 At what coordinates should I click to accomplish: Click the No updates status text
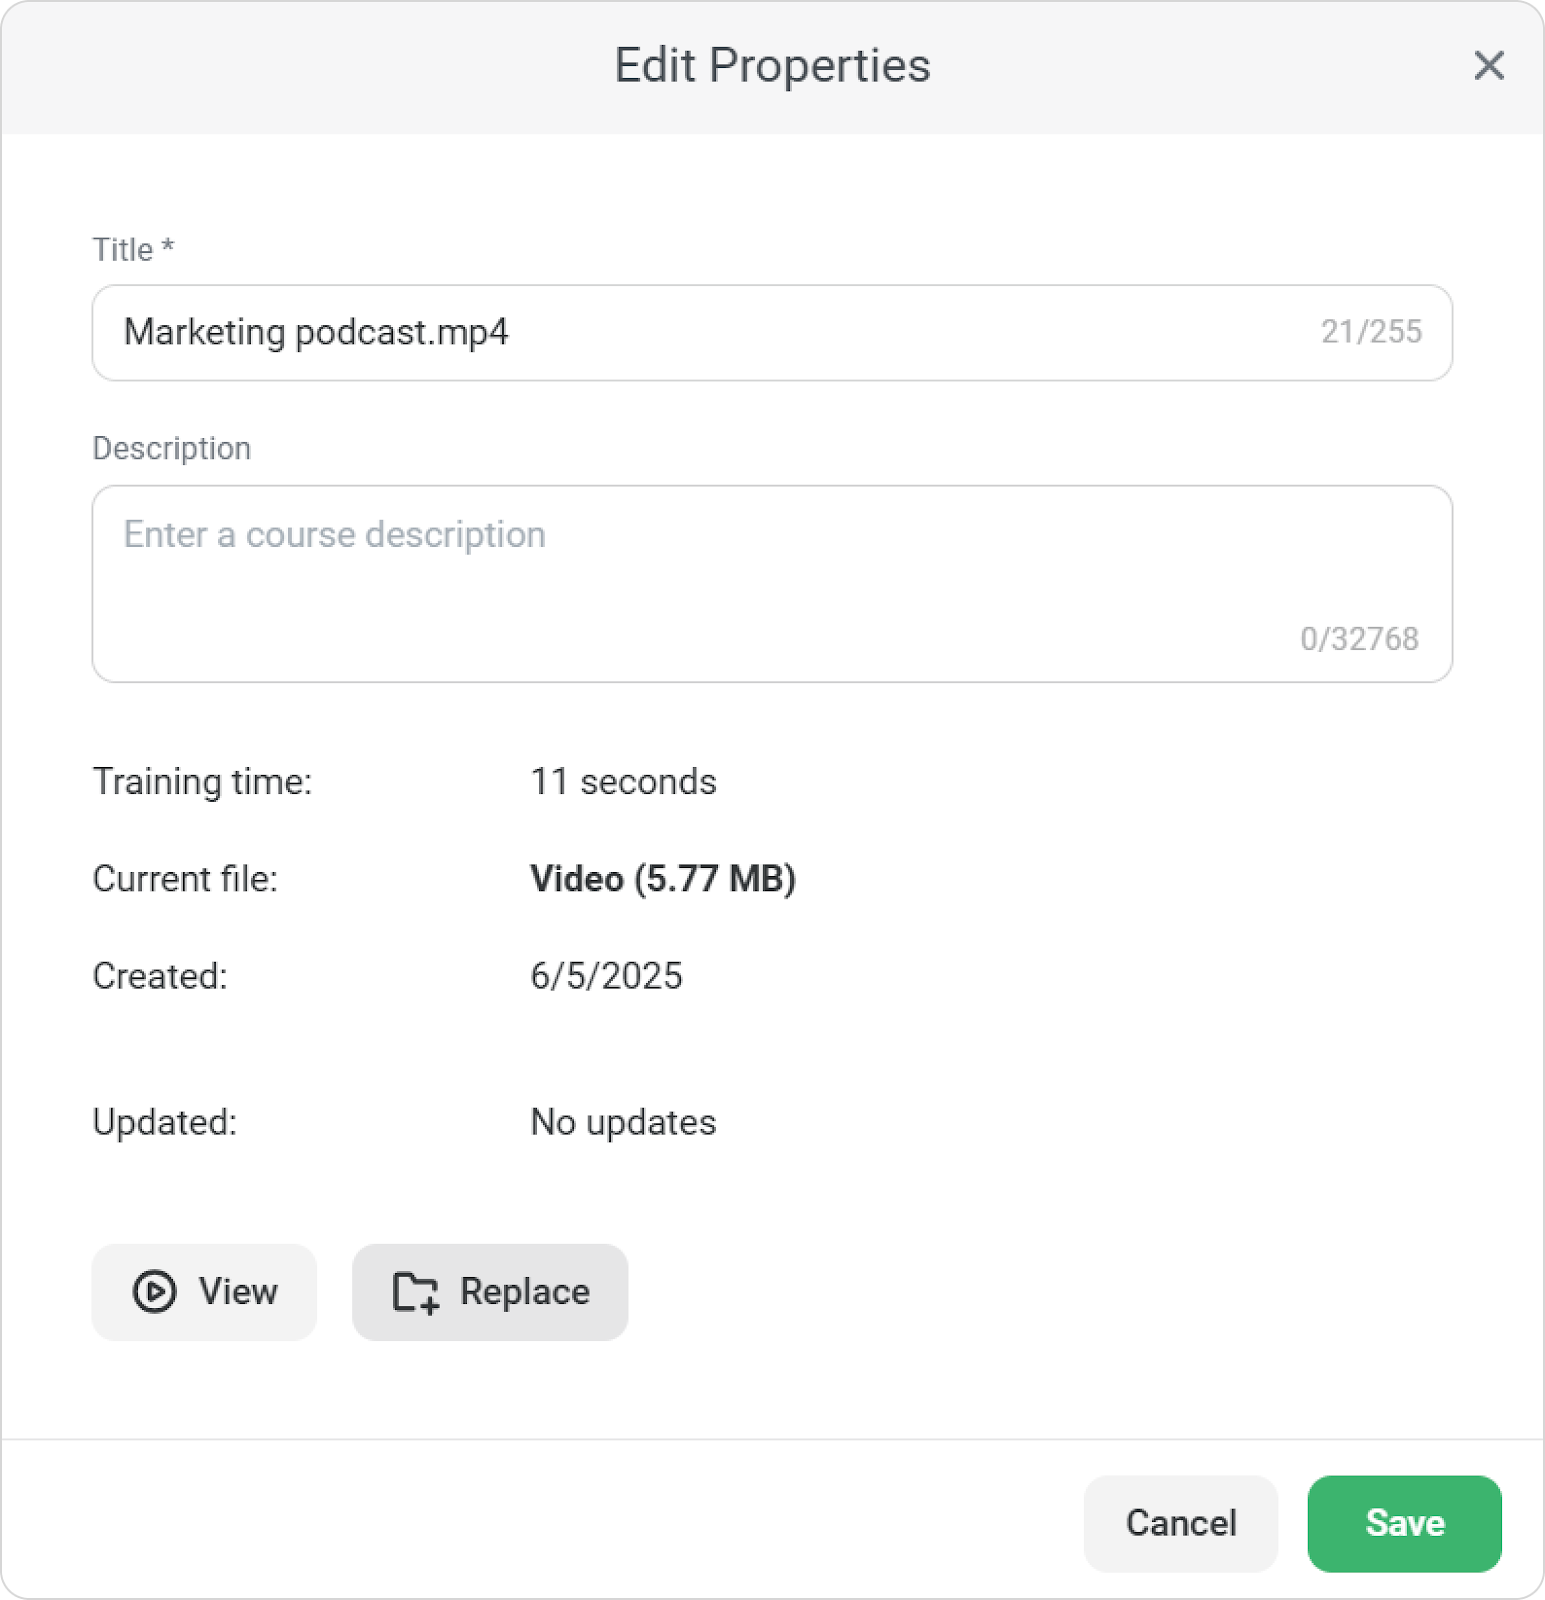(x=623, y=1122)
